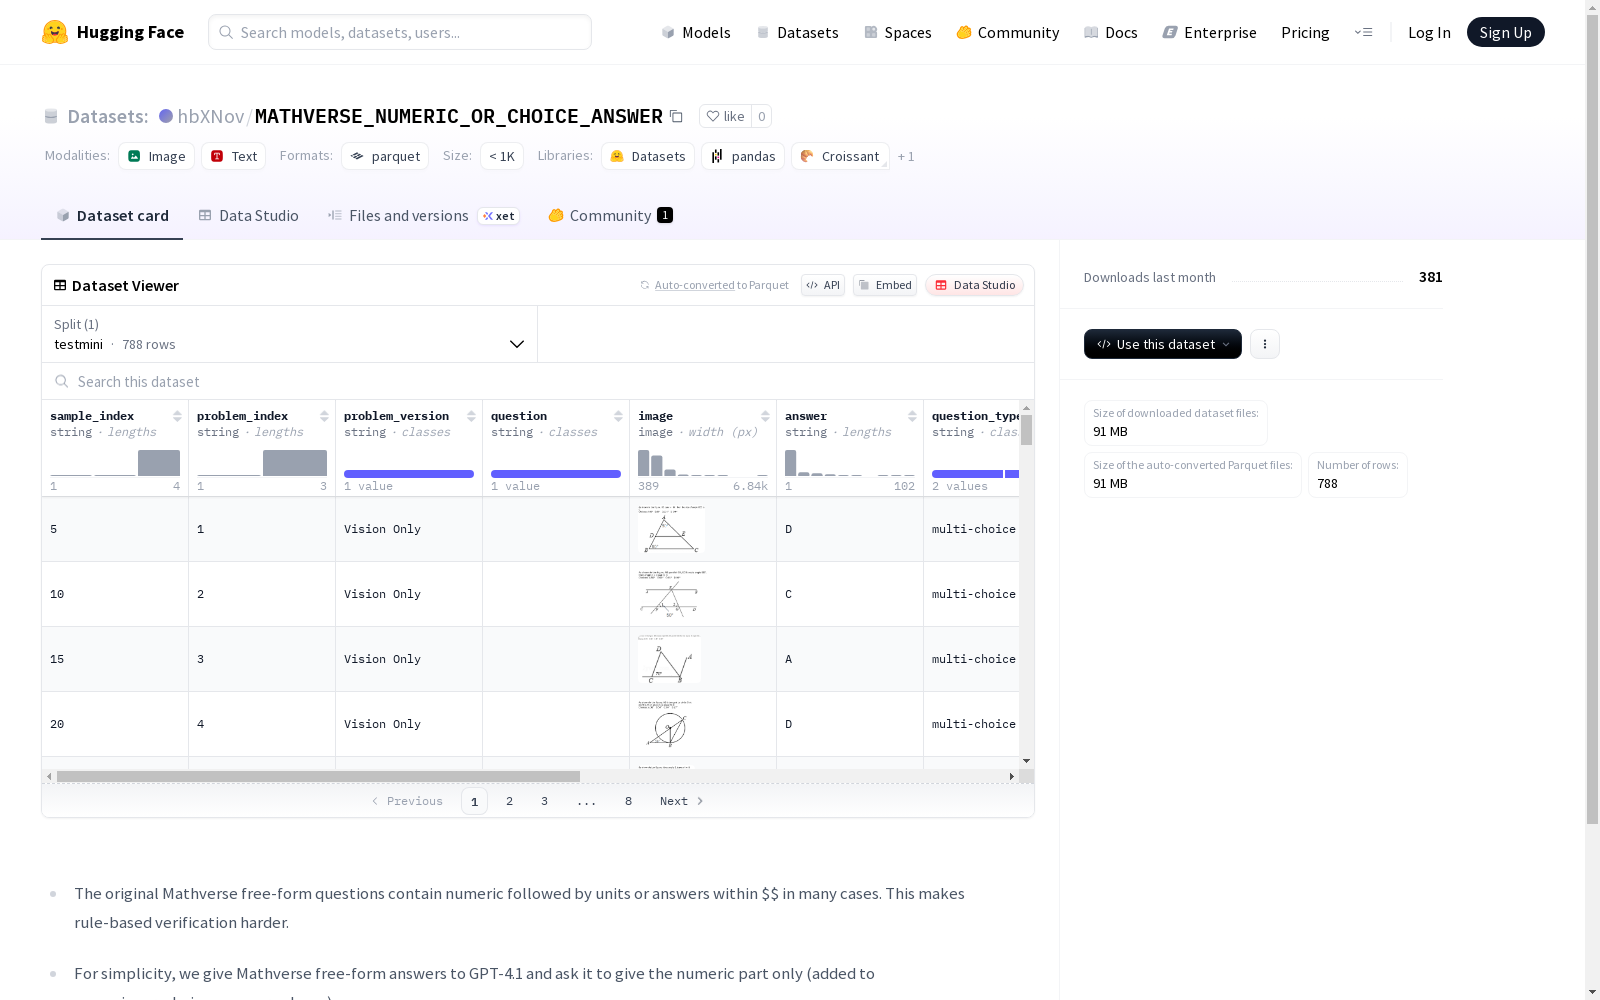Select the Croissant library tag
Image resolution: width=1600 pixels, height=1000 pixels.
840,156
